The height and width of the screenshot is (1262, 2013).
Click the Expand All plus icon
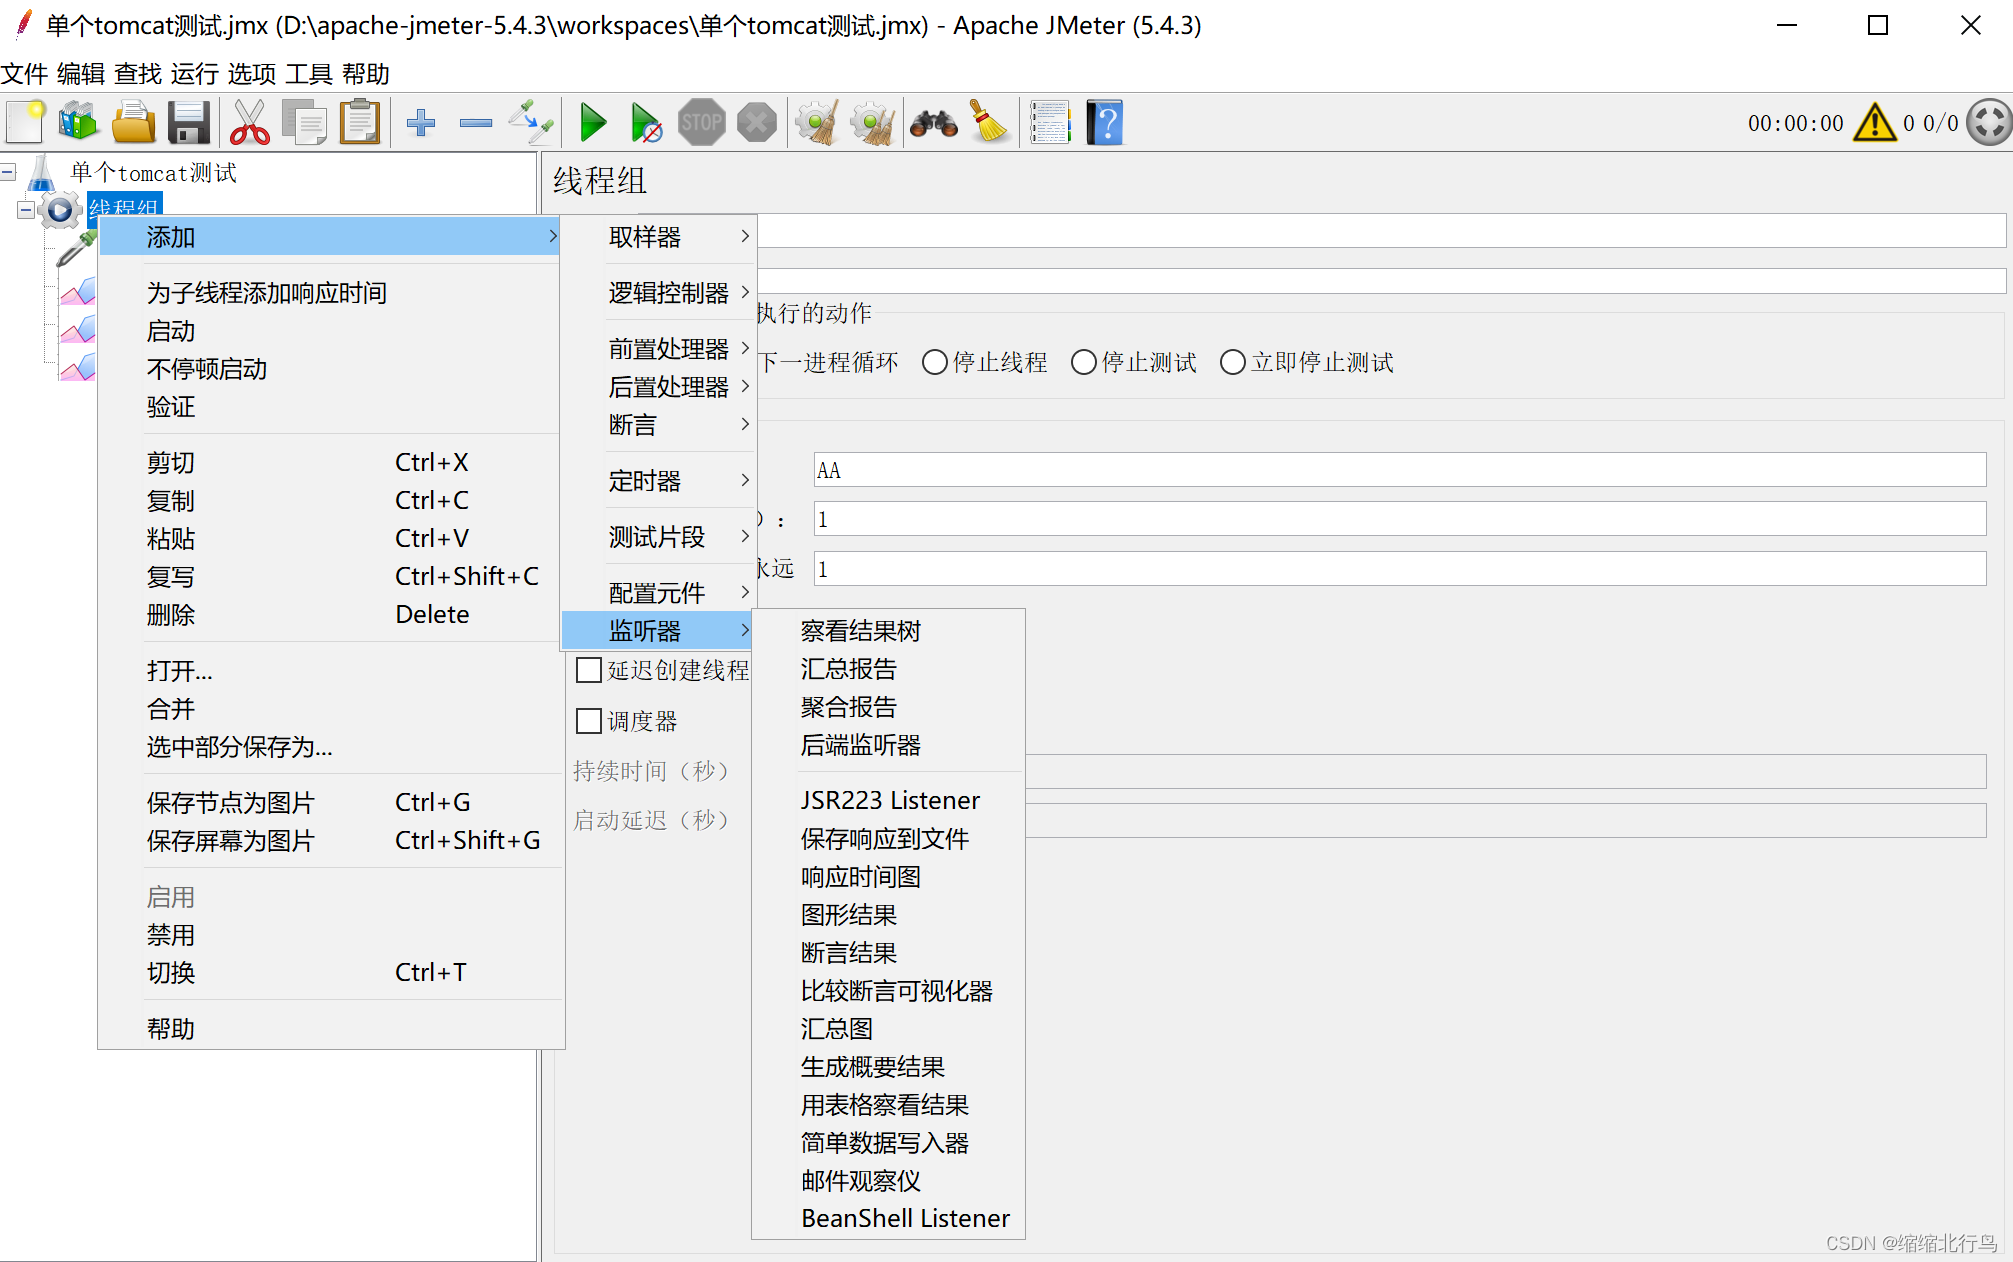(x=421, y=123)
